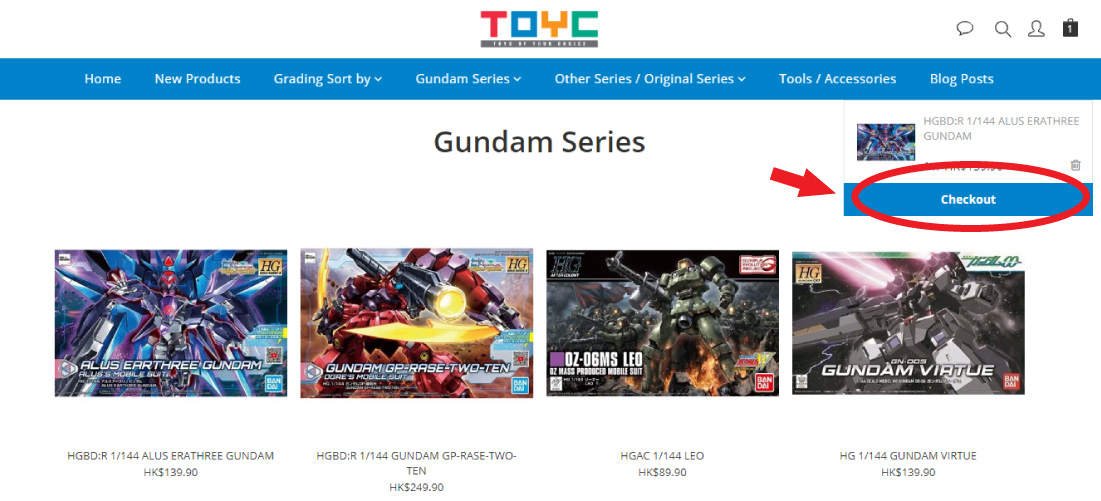Click the TOYC logo

pyautogui.click(x=539, y=29)
